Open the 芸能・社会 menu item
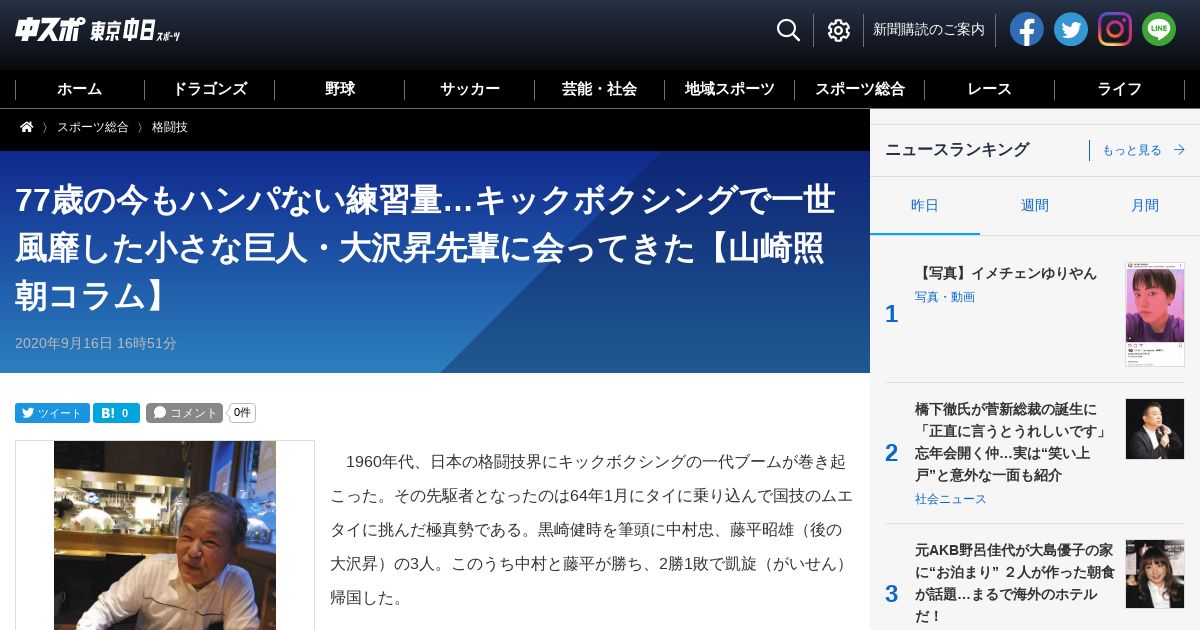Image resolution: width=1200 pixels, height=630 pixels. click(x=600, y=89)
